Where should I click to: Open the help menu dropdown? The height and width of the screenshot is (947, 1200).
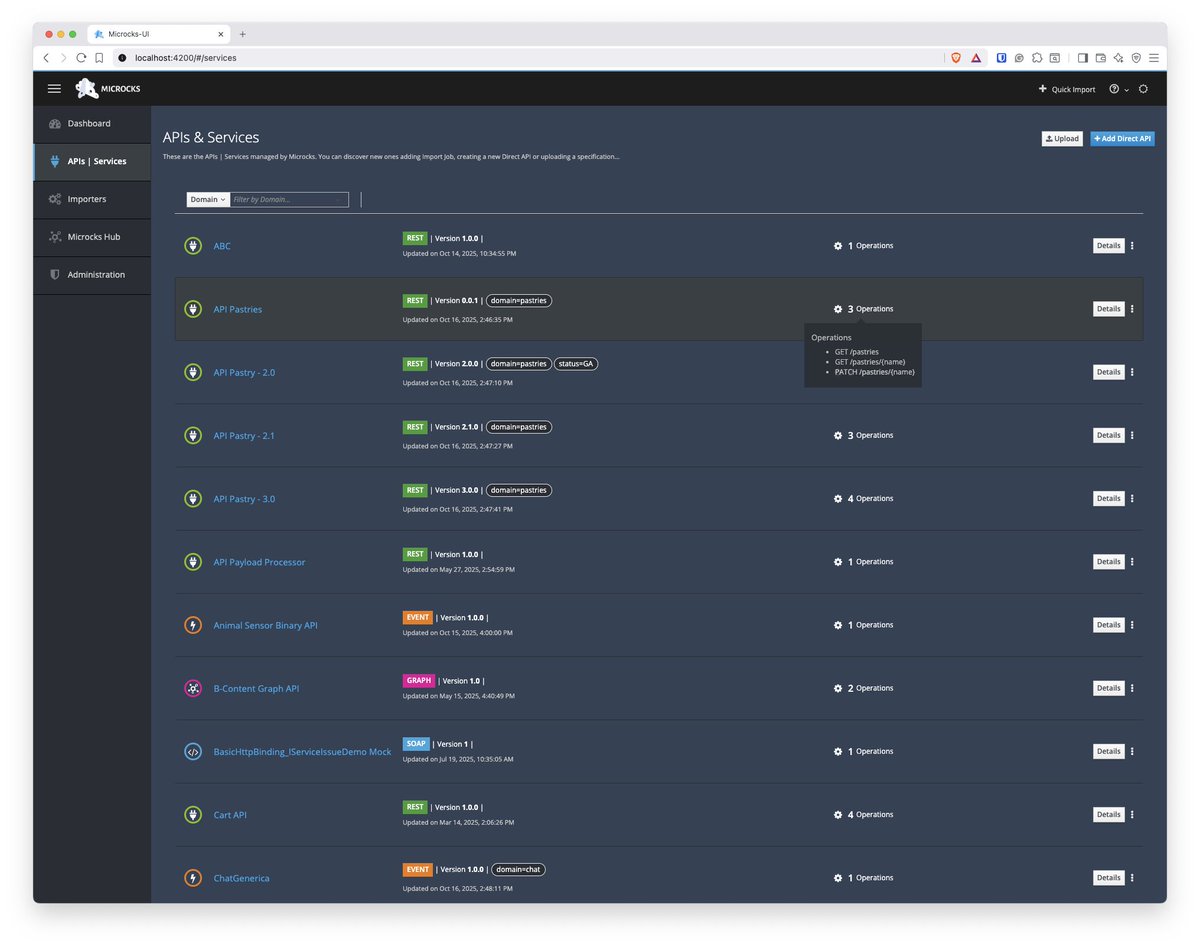[x=1118, y=89]
